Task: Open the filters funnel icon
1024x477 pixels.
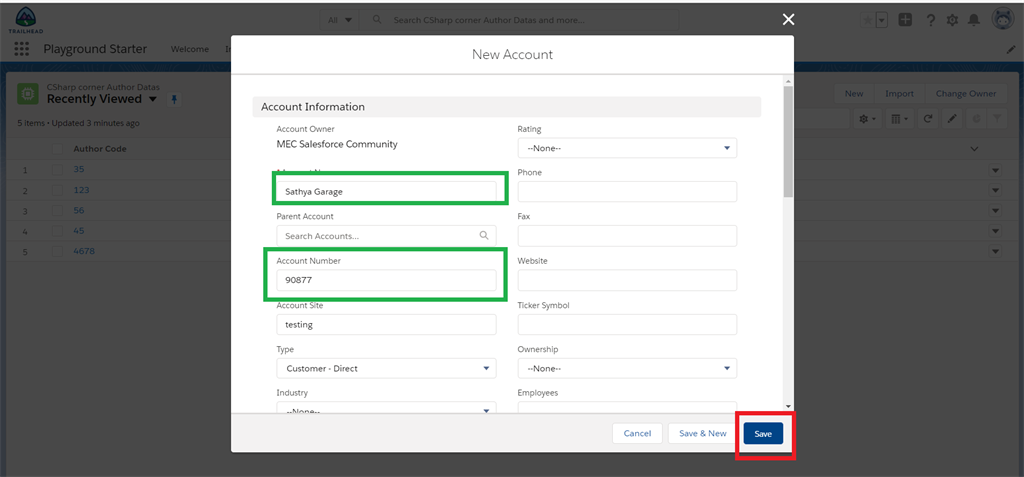Action: tap(997, 119)
